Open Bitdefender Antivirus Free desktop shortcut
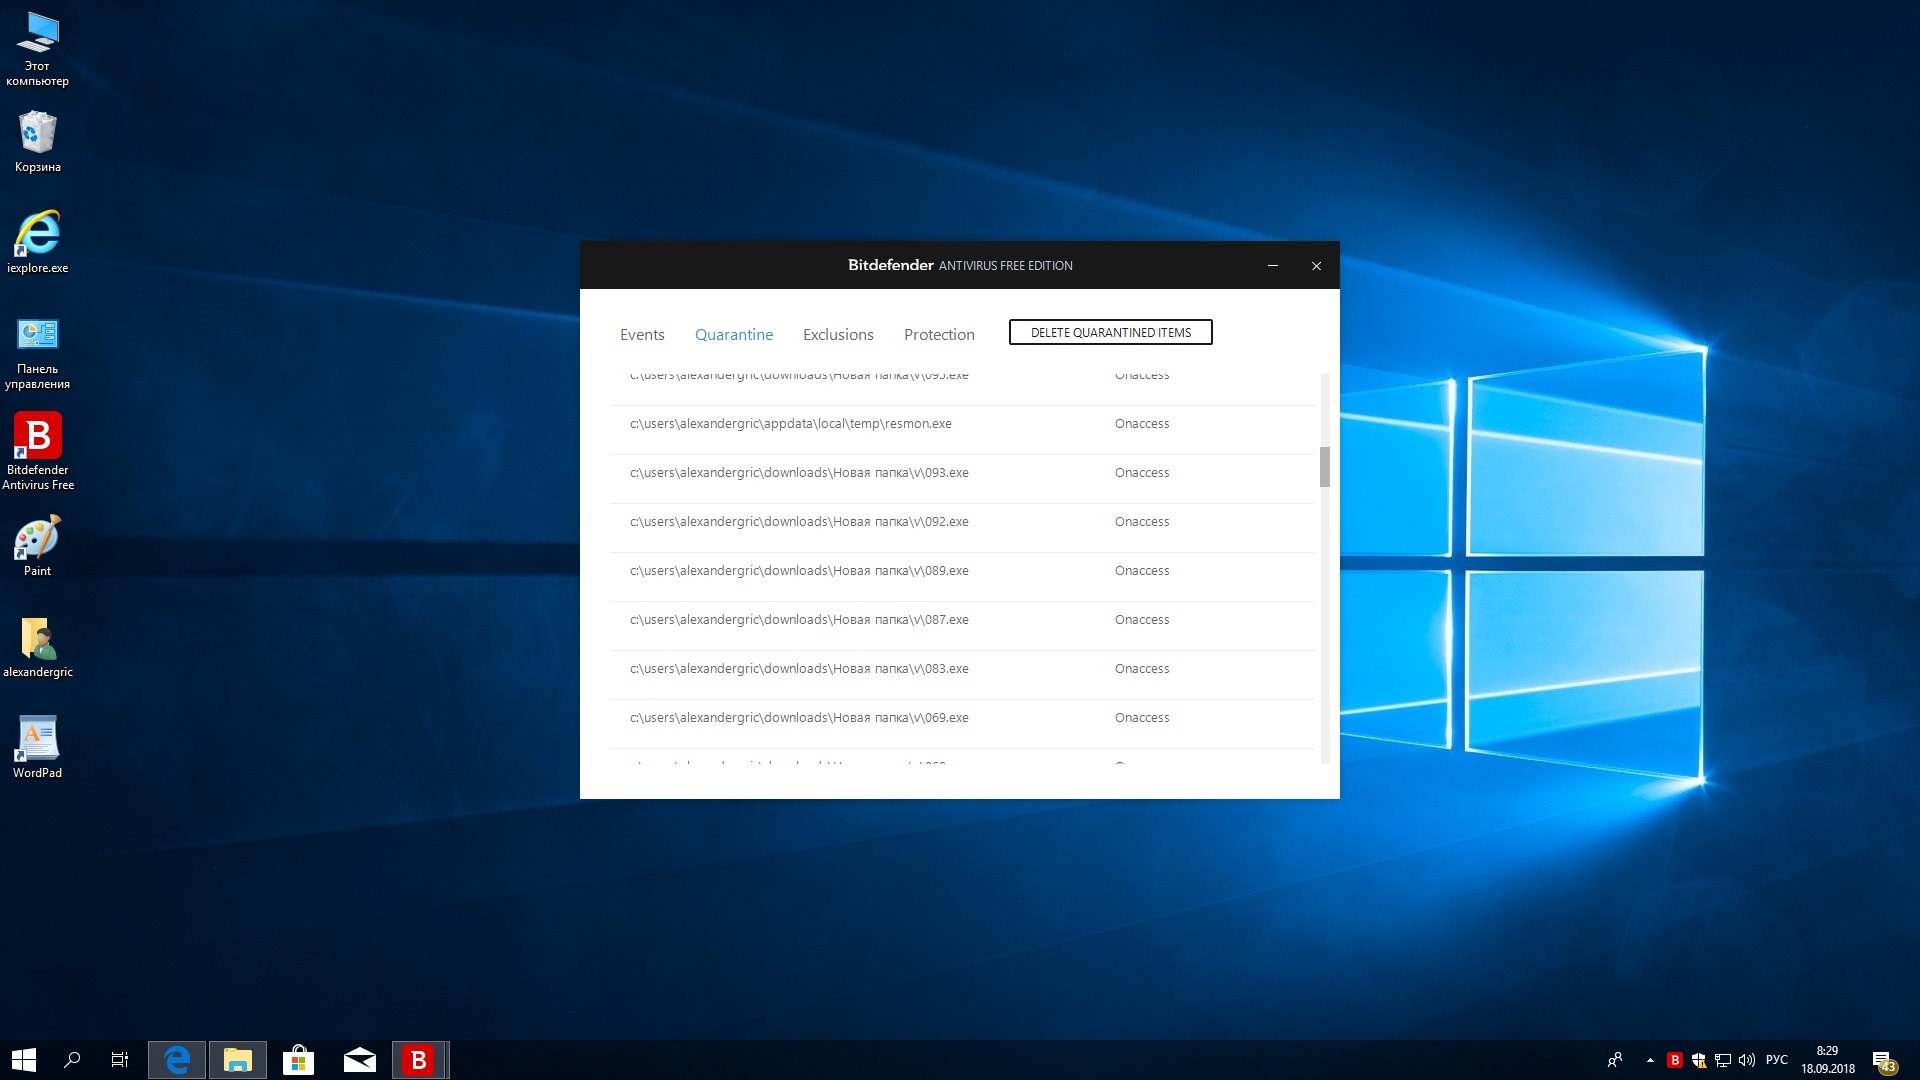 click(x=38, y=438)
